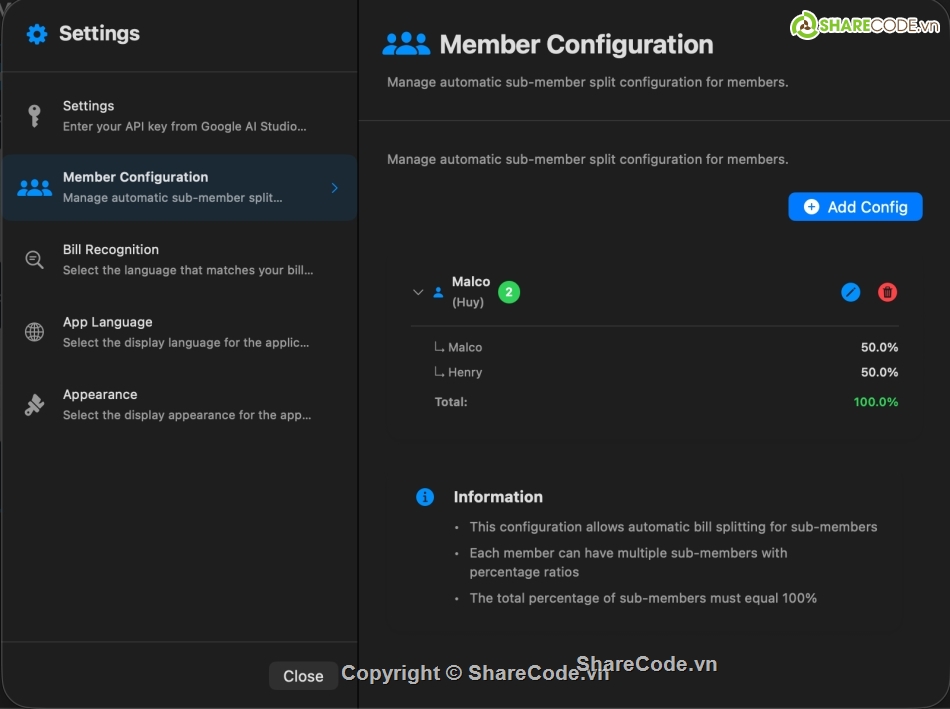
Task: Switch to Bill Recognition settings section
Action: pyautogui.click(x=180, y=259)
